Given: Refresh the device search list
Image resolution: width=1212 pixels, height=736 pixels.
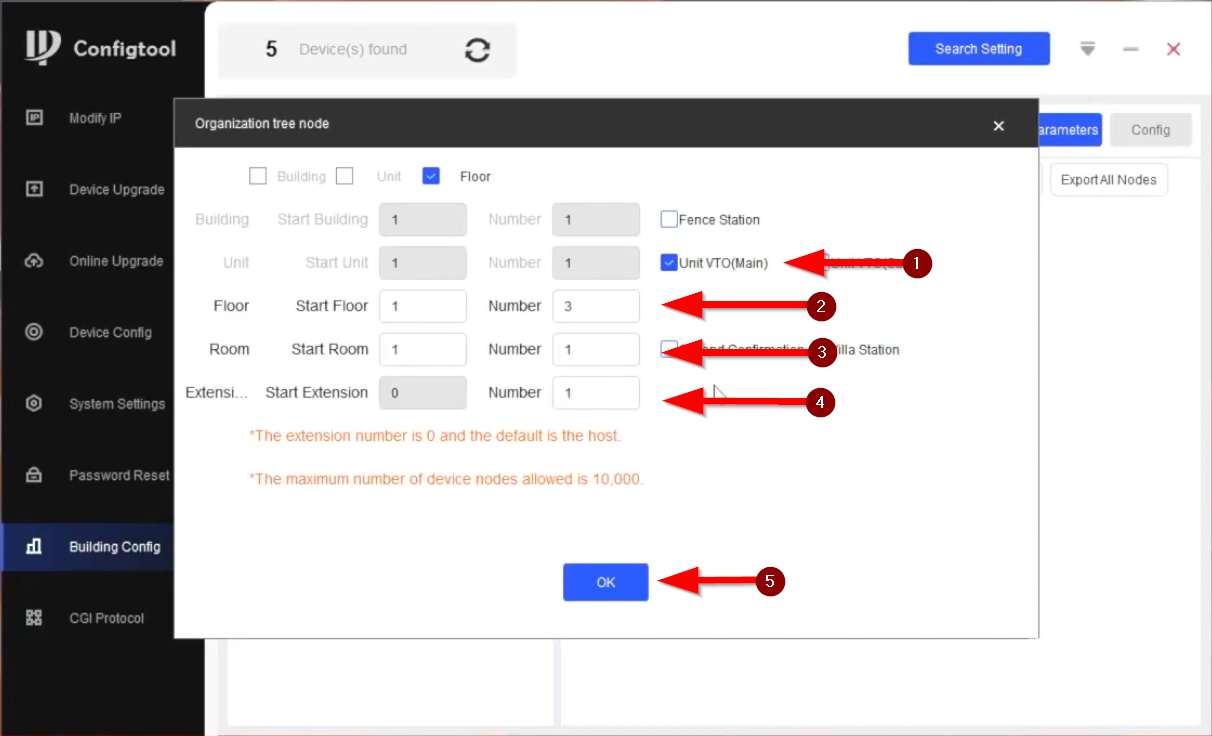Looking at the screenshot, I should pos(478,50).
